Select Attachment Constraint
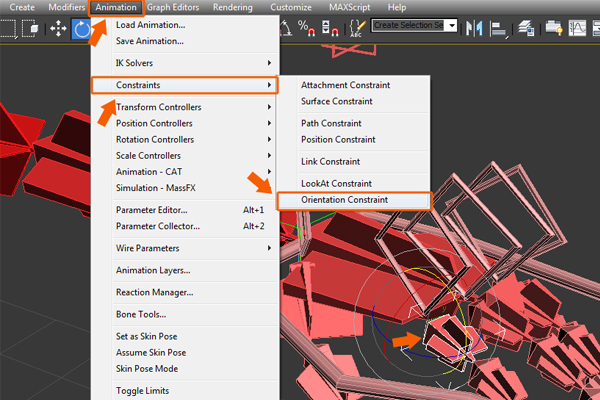600x400 pixels. pos(354,85)
